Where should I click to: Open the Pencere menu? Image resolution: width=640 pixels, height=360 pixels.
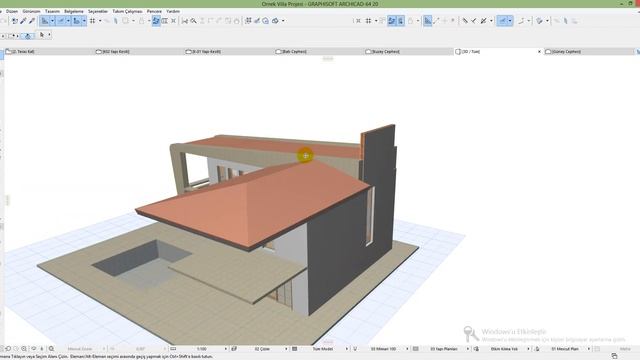coord(154,11)
